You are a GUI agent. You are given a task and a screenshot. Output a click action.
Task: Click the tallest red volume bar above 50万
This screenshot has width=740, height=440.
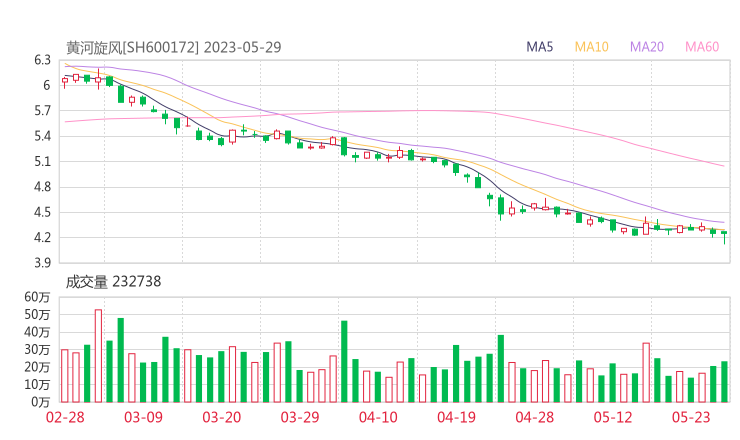coord(98,356)
